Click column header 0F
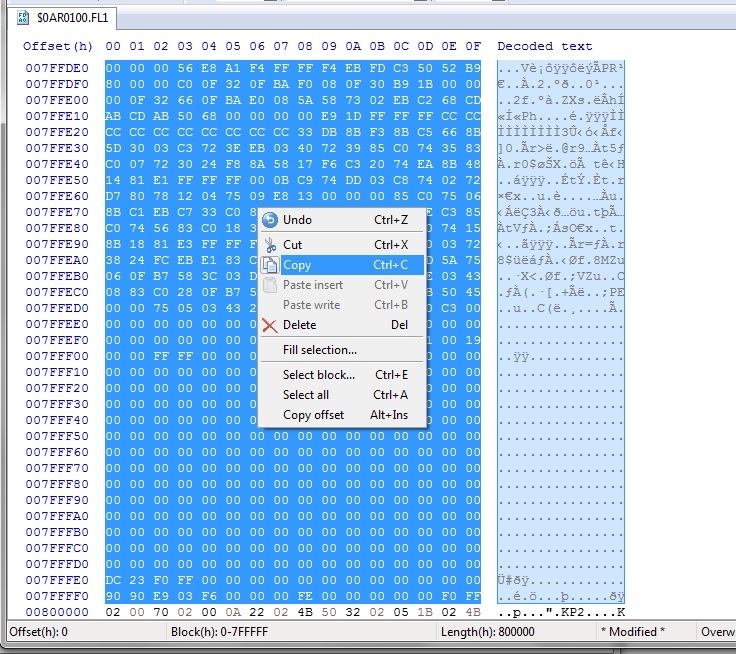 point(473,46)
